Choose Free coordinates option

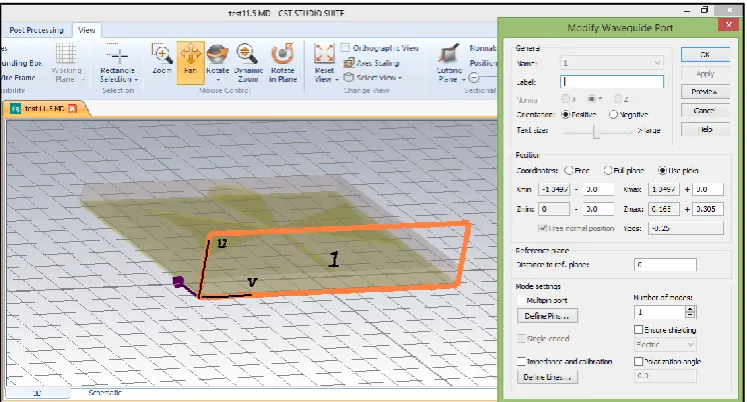568,170
